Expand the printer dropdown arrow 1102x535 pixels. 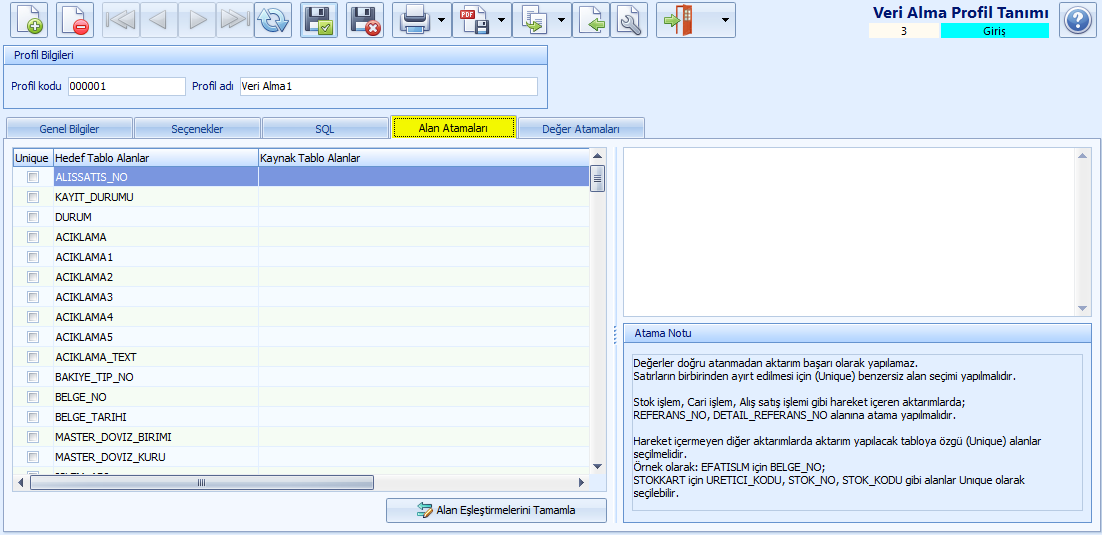pyautogui.click(x=441, y=20)
